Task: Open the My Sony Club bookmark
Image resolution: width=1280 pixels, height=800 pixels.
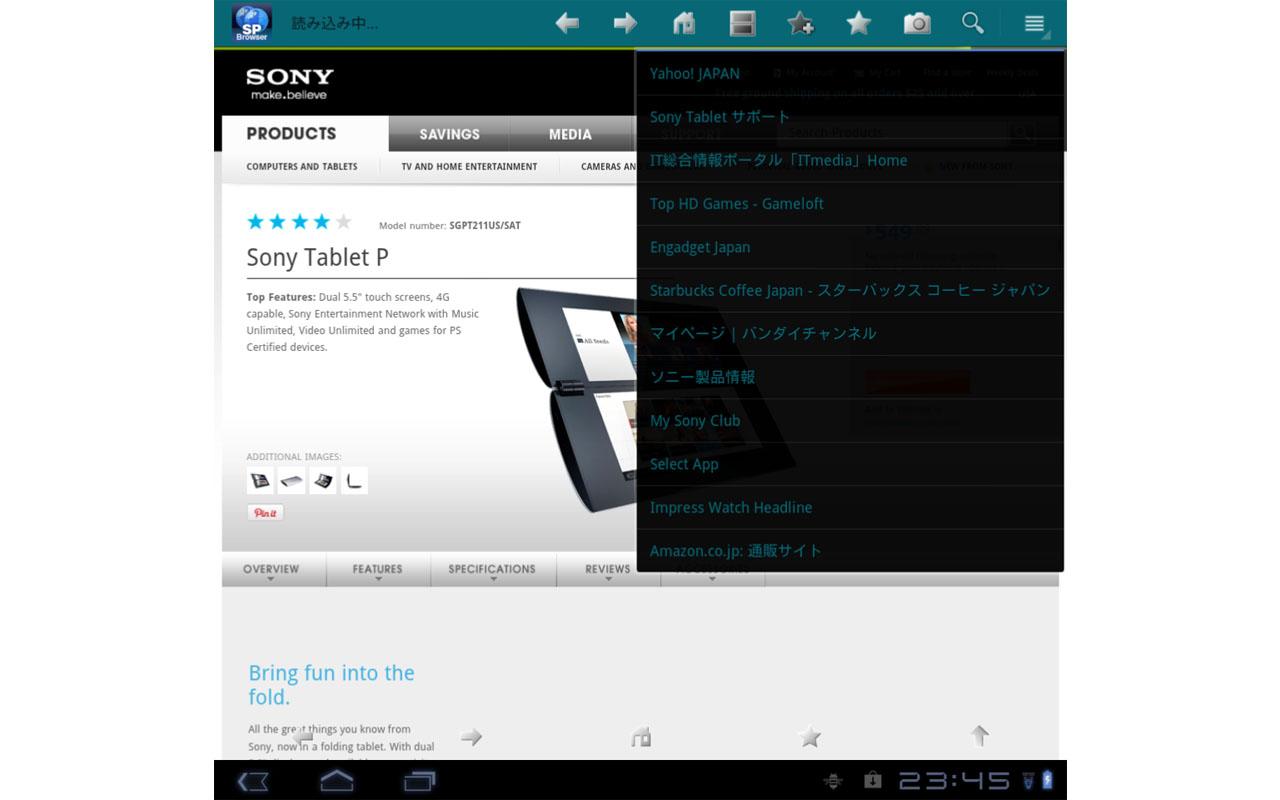Action: (x=850, y=420)
